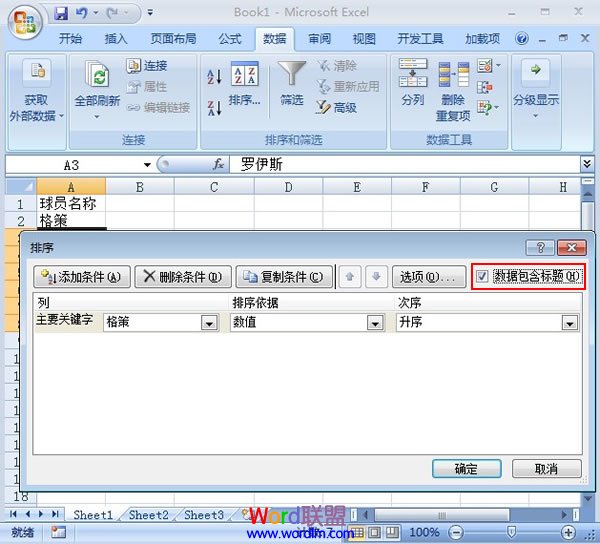Open the Undo history dropdown arrow

[96, 13]
